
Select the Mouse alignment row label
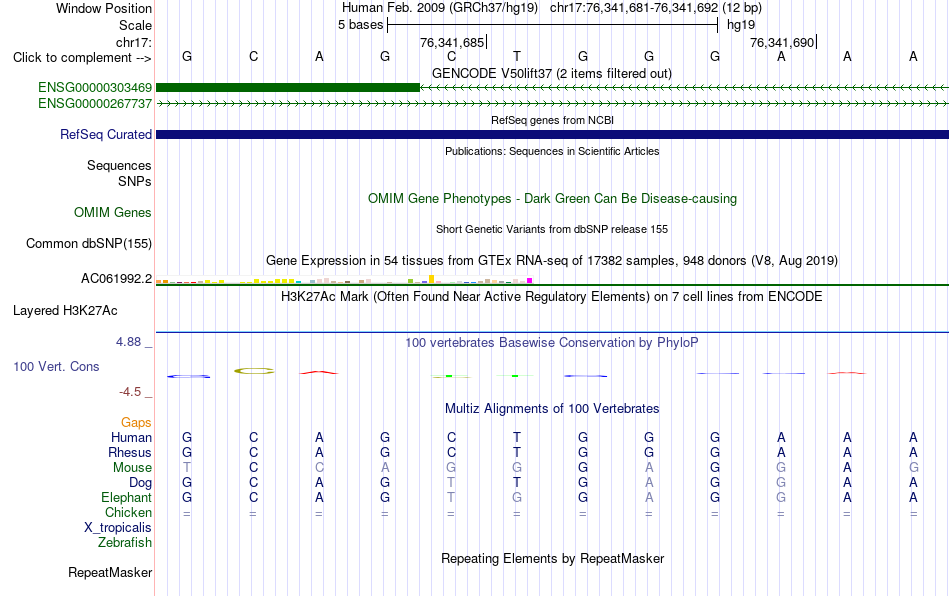133,468
